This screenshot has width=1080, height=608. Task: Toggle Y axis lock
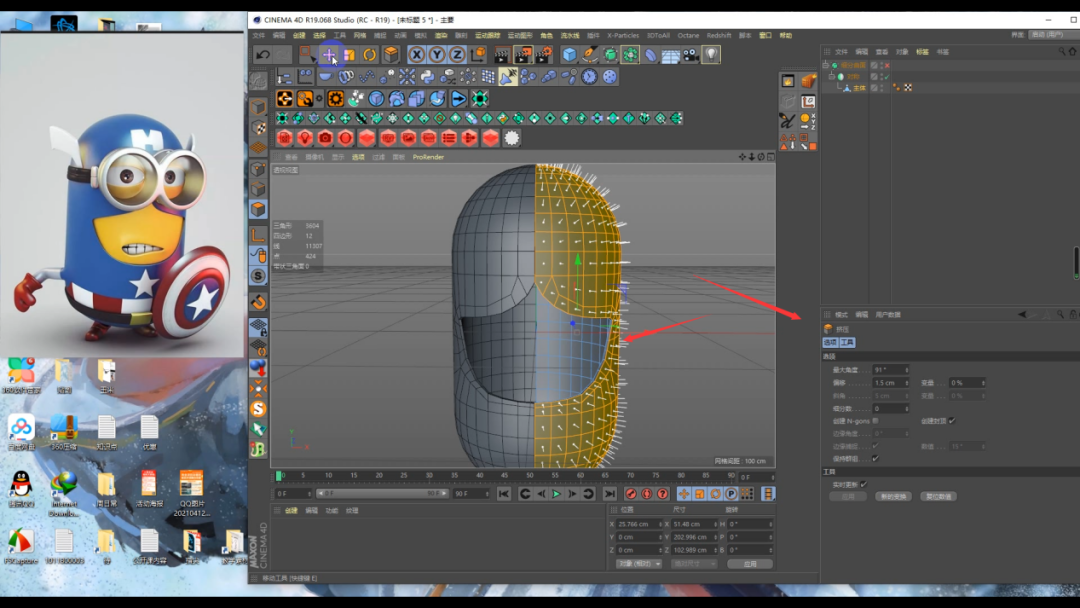pyautogui.click(x=437, y=54)
